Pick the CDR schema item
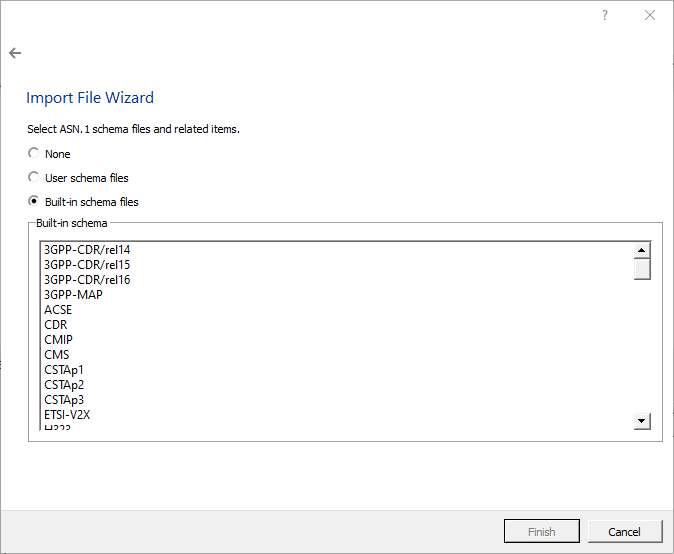 point(56,325)
